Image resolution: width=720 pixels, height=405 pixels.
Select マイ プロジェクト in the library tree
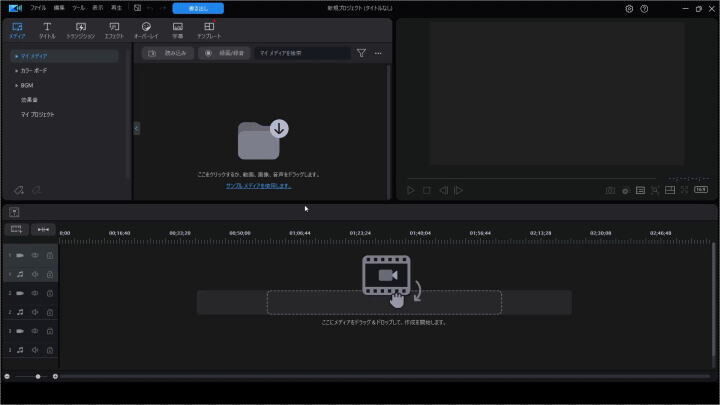click(x=37, y=114)
